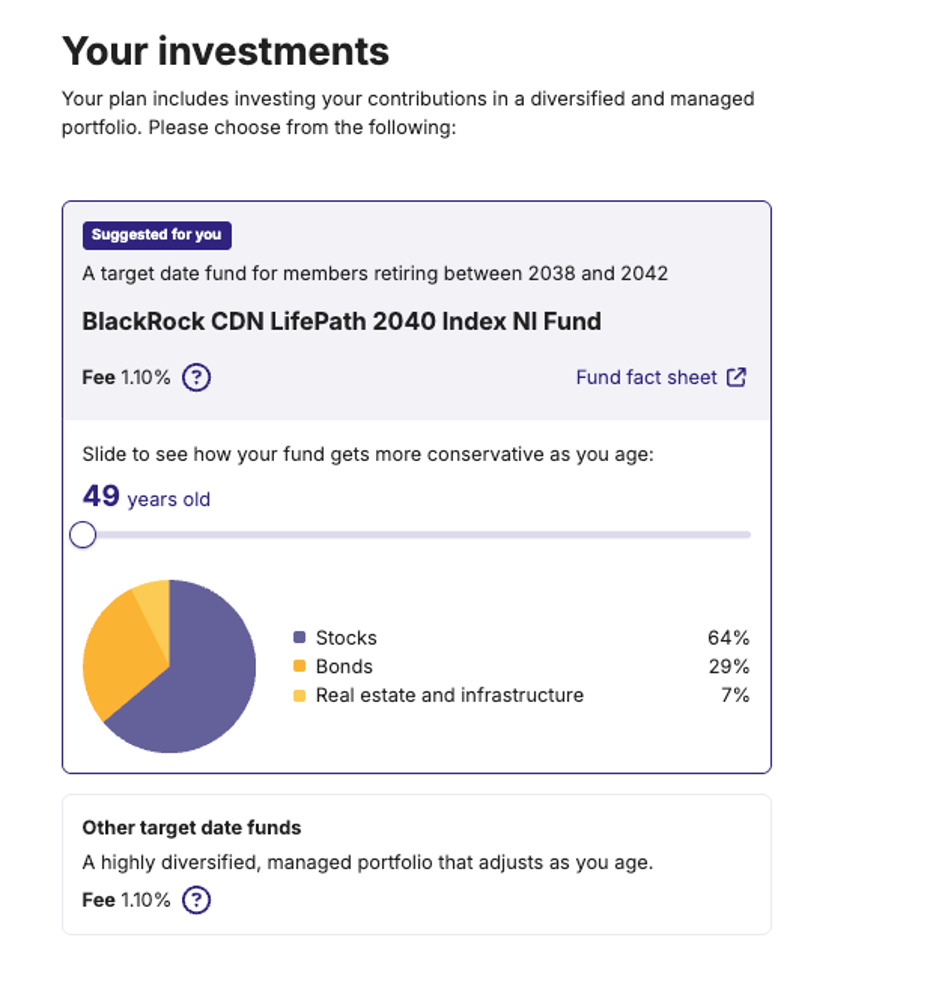Select the BlackRock CDN LifePath 2040 Index NI Fund heading
Image resolution: width=936 pixels, height=986 pixels.
click(342, 321)
